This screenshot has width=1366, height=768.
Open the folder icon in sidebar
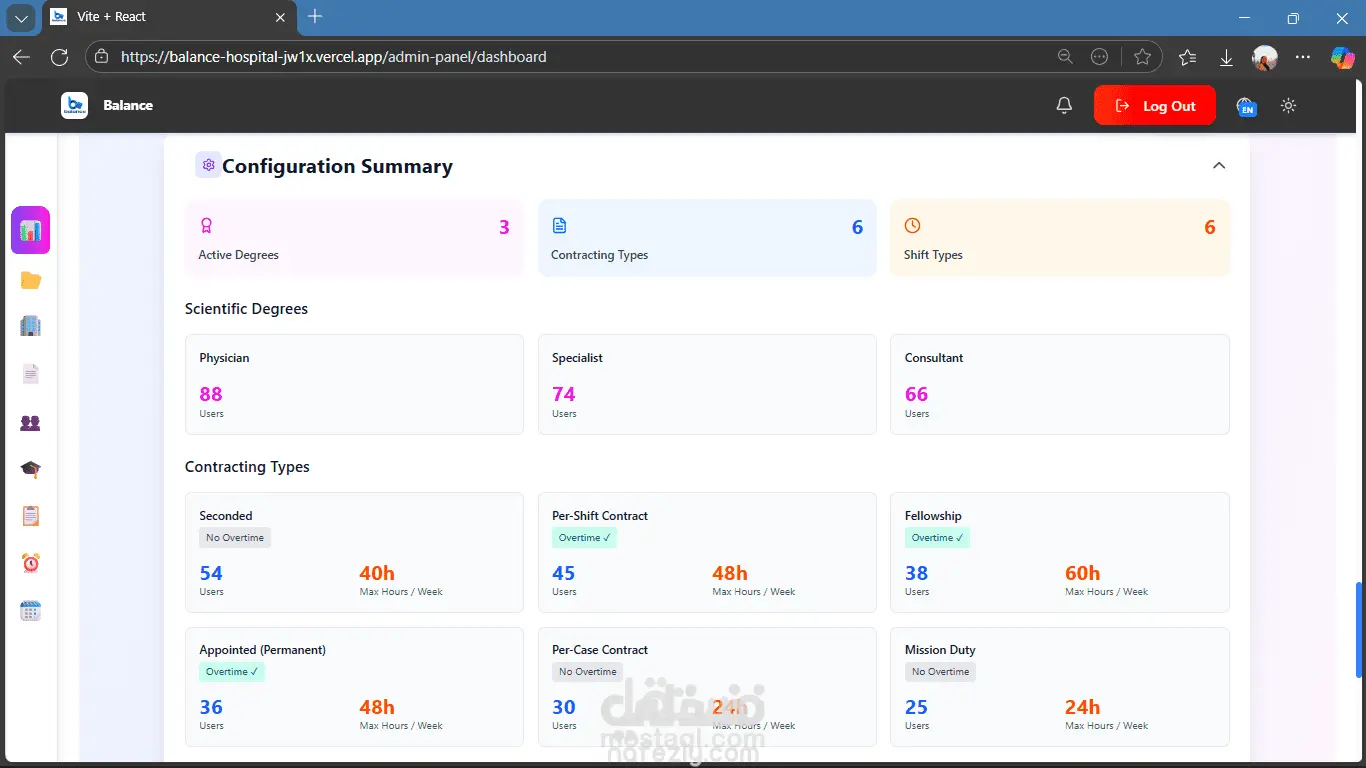[x=31, y=280]
